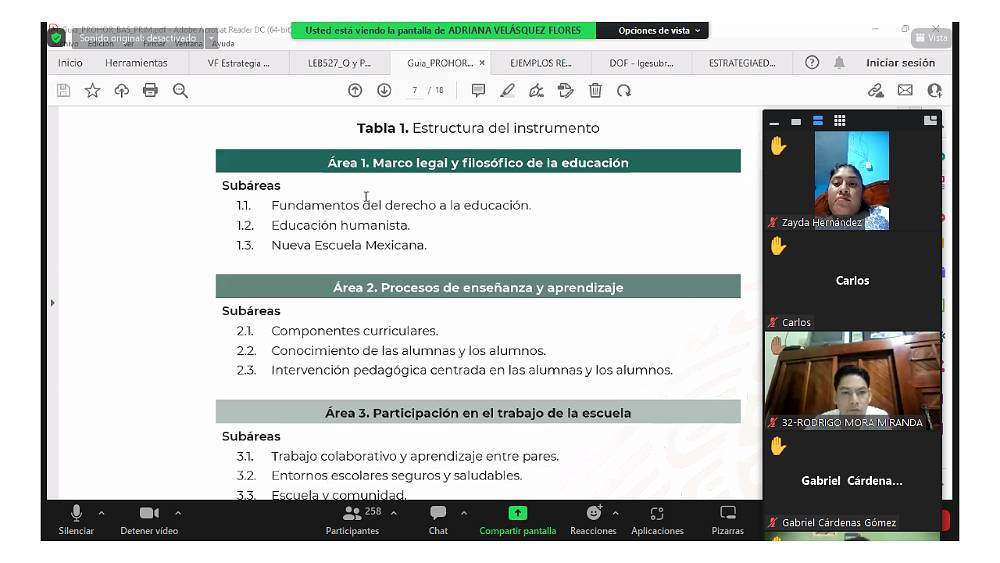Open the Participantes panel

coord(353,519)
